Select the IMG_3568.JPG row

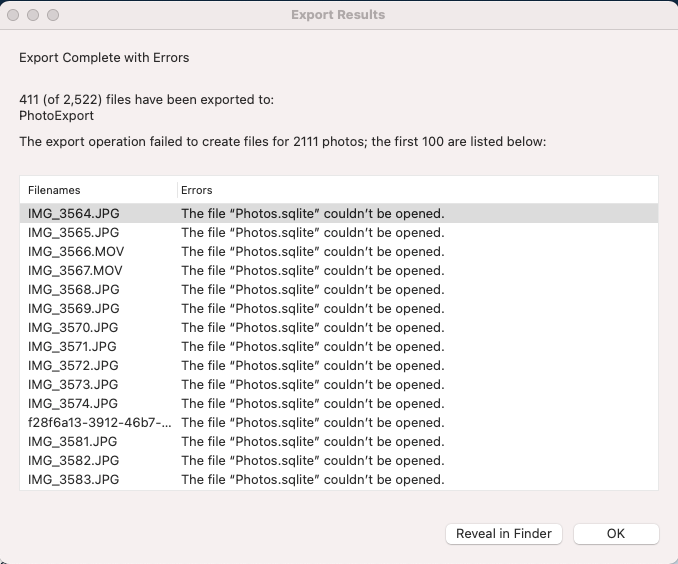click(339, 289)
